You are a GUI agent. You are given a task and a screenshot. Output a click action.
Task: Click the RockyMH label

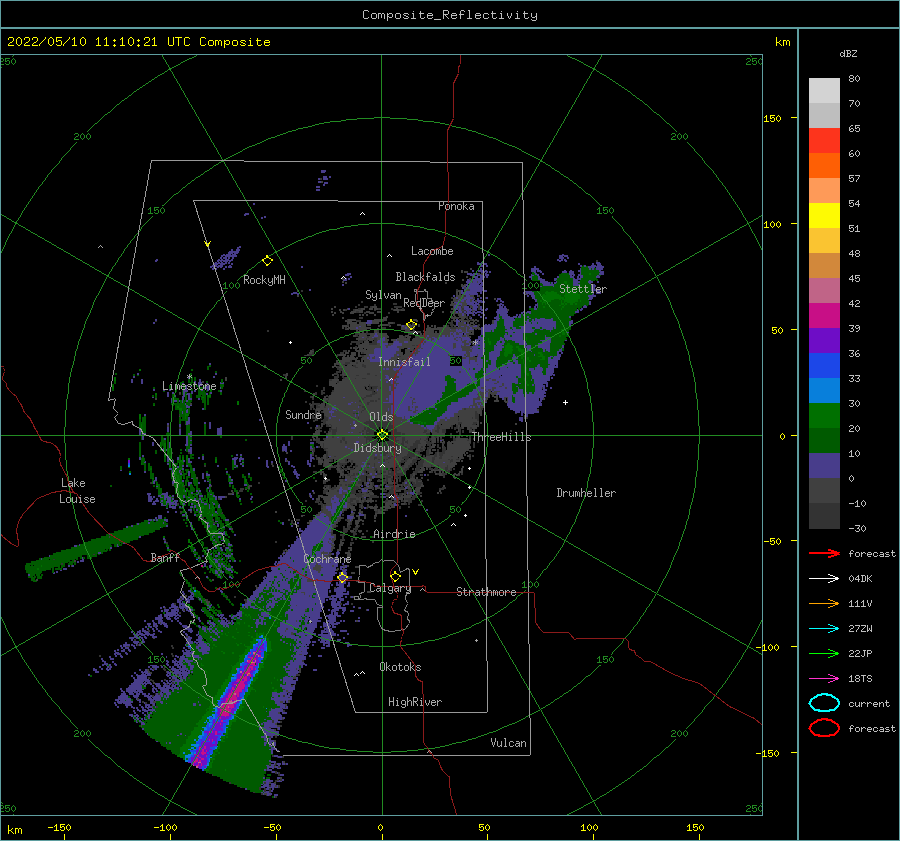tap(264, 280)
